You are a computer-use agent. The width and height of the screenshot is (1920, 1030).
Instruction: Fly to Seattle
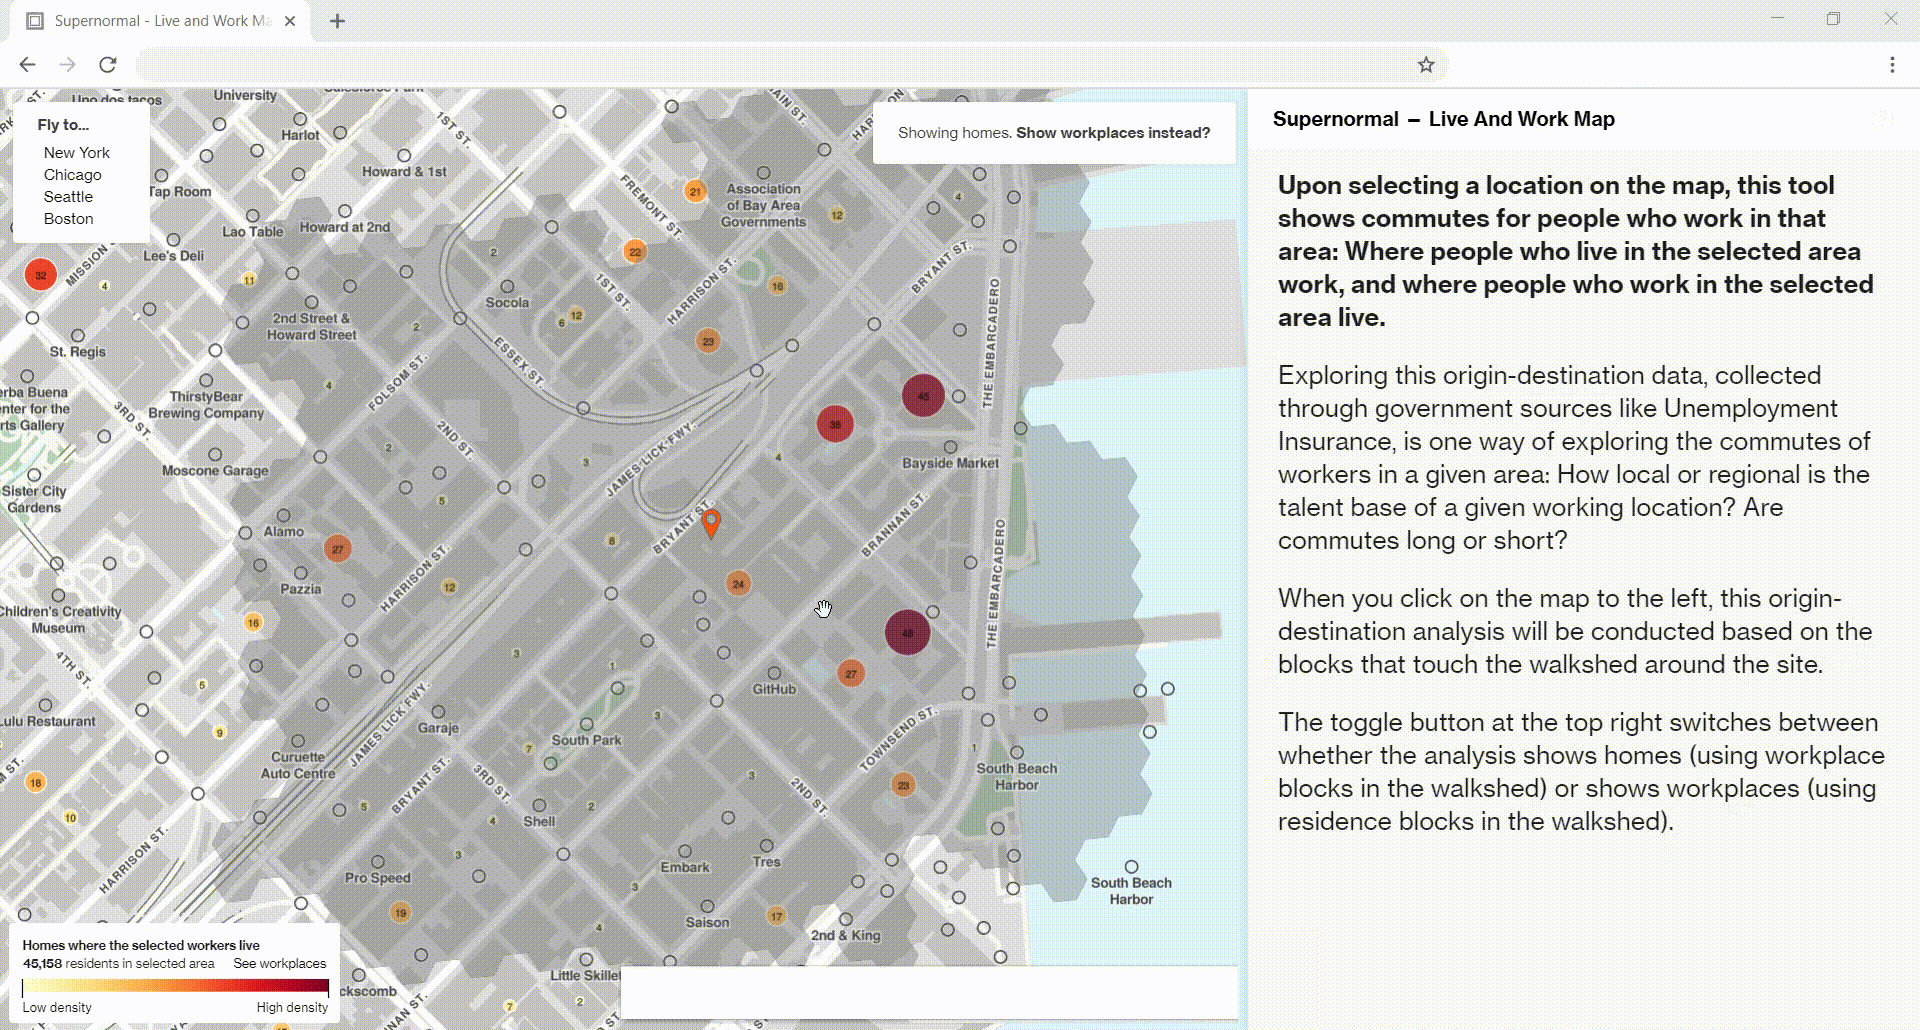[68, 197]
